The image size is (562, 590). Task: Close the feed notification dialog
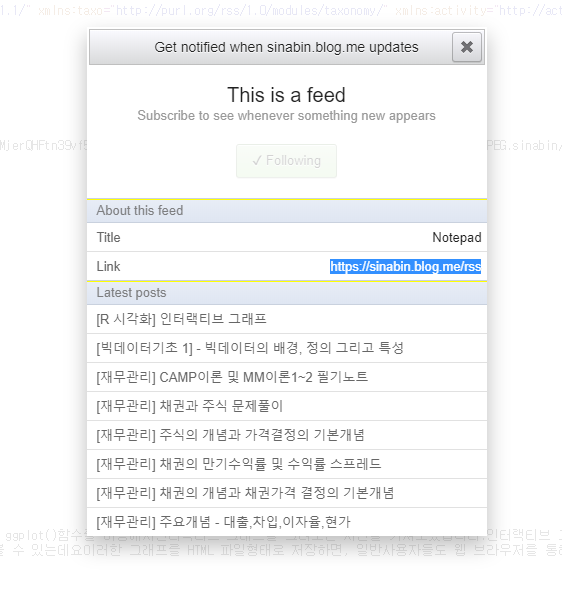click(x=466, y=47)
